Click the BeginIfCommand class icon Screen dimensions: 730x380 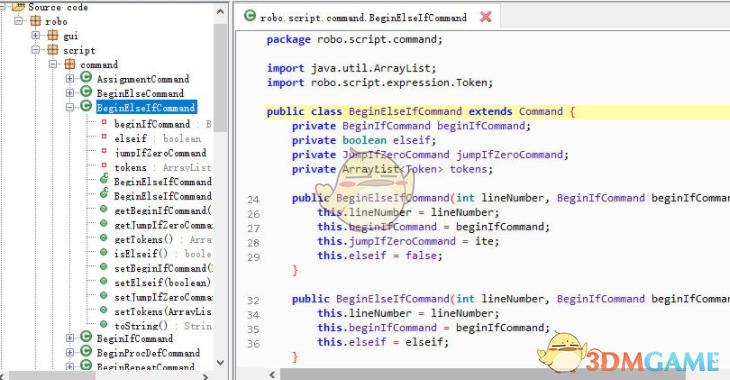86,337
